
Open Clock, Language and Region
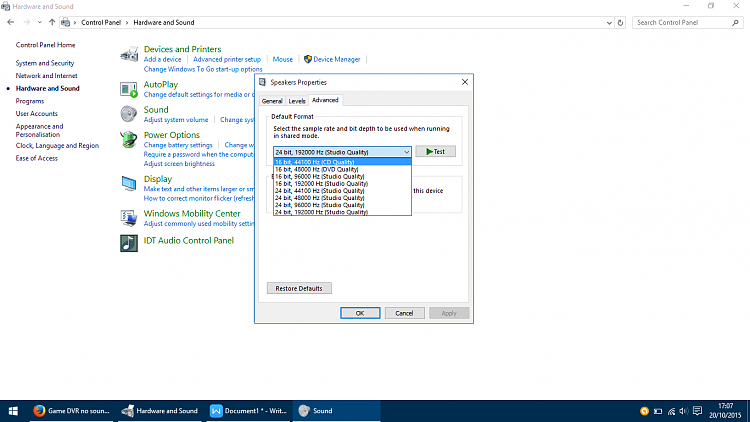pos(57,145)
